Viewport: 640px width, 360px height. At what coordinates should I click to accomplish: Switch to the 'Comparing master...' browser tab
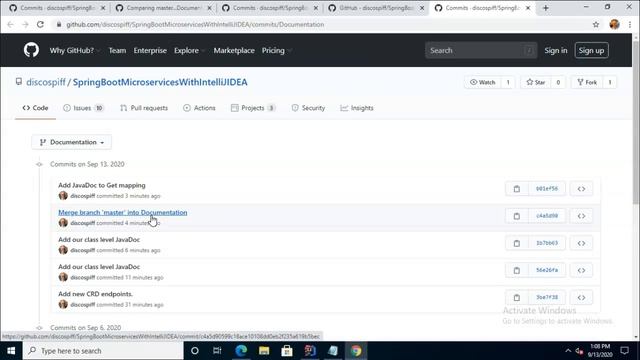coord(163,8)
